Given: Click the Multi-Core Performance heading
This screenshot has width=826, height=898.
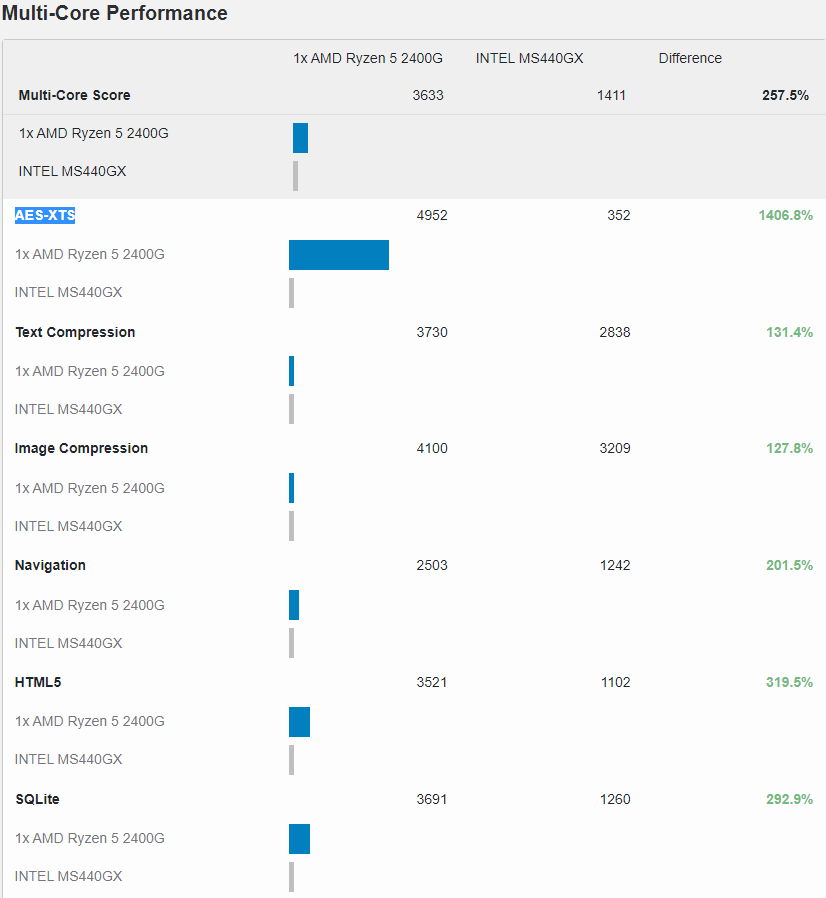Looking at the screenshot, I should point(115,13).
